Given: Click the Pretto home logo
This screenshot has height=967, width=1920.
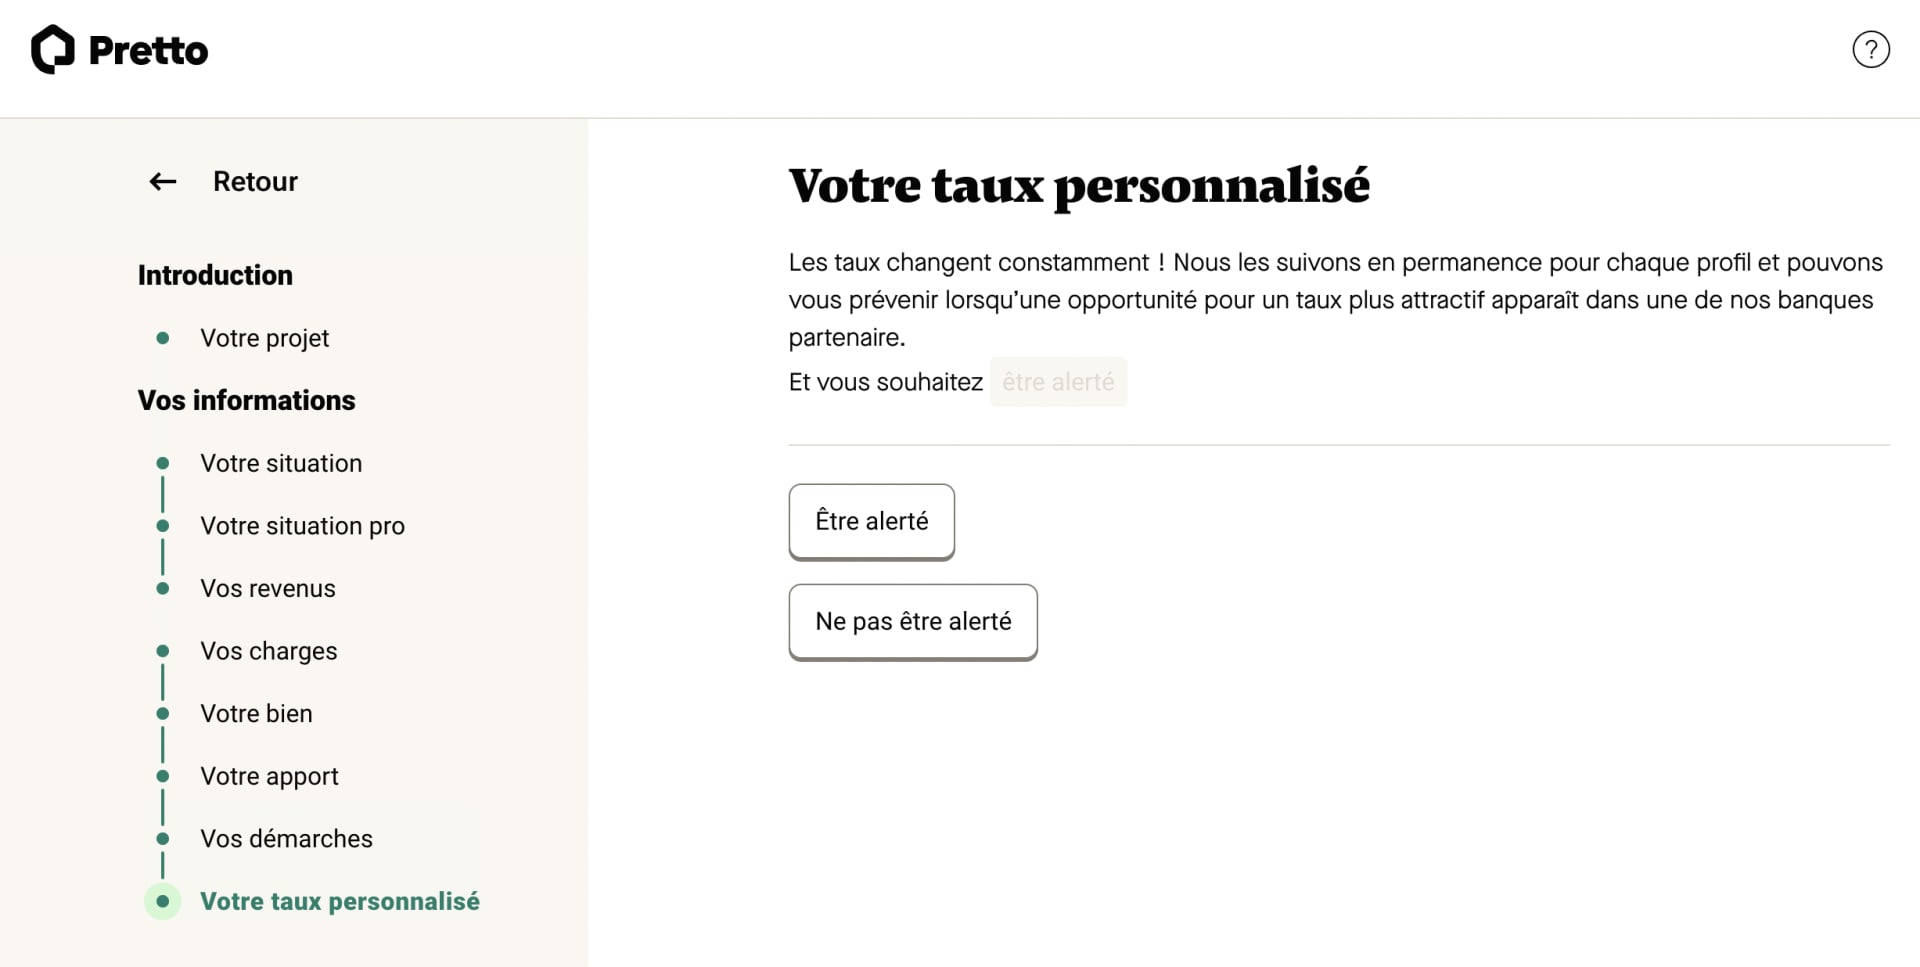Looking at the screenshot, I should tap(118, 49).
